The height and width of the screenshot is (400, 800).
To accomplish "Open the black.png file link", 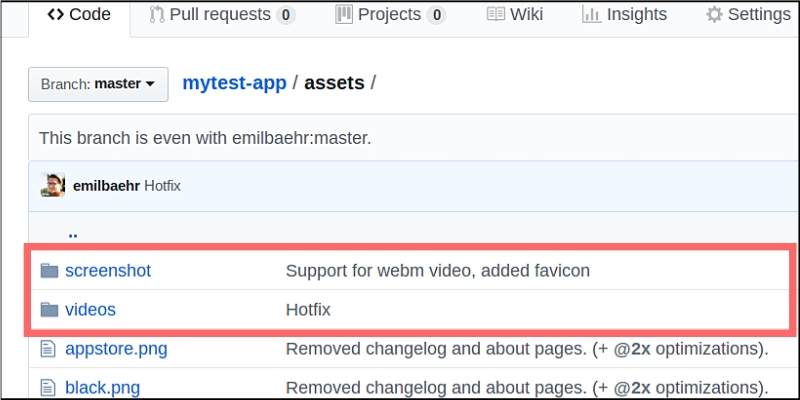I will point(102,387).
